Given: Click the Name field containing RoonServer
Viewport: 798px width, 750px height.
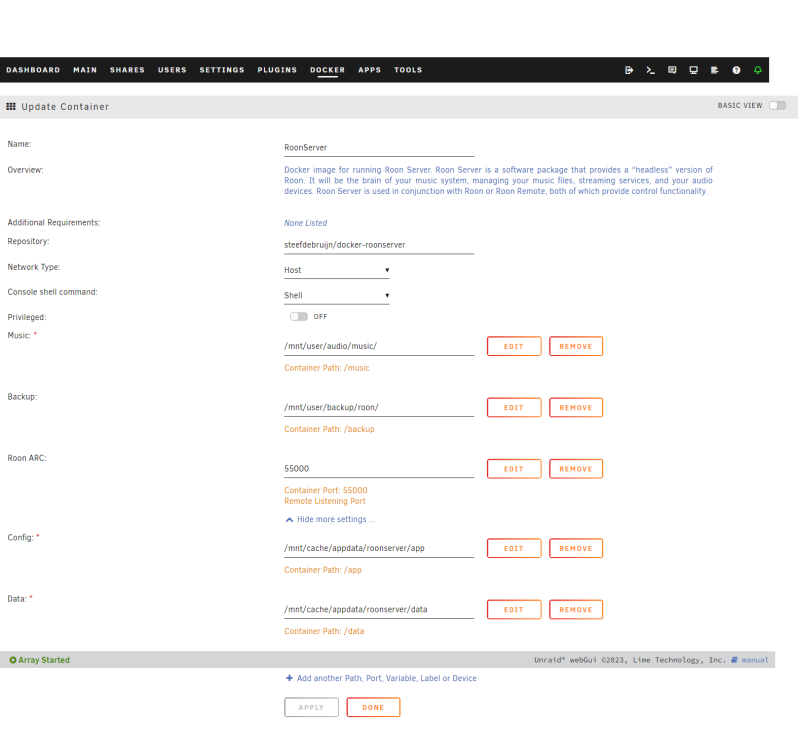Looking at the screenshot, I should tap(379, 148).
